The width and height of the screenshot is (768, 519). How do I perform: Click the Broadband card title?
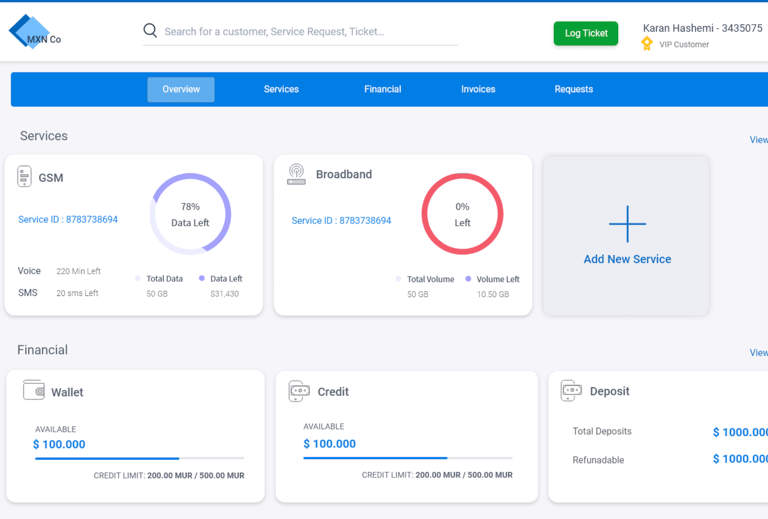point(344,174)
